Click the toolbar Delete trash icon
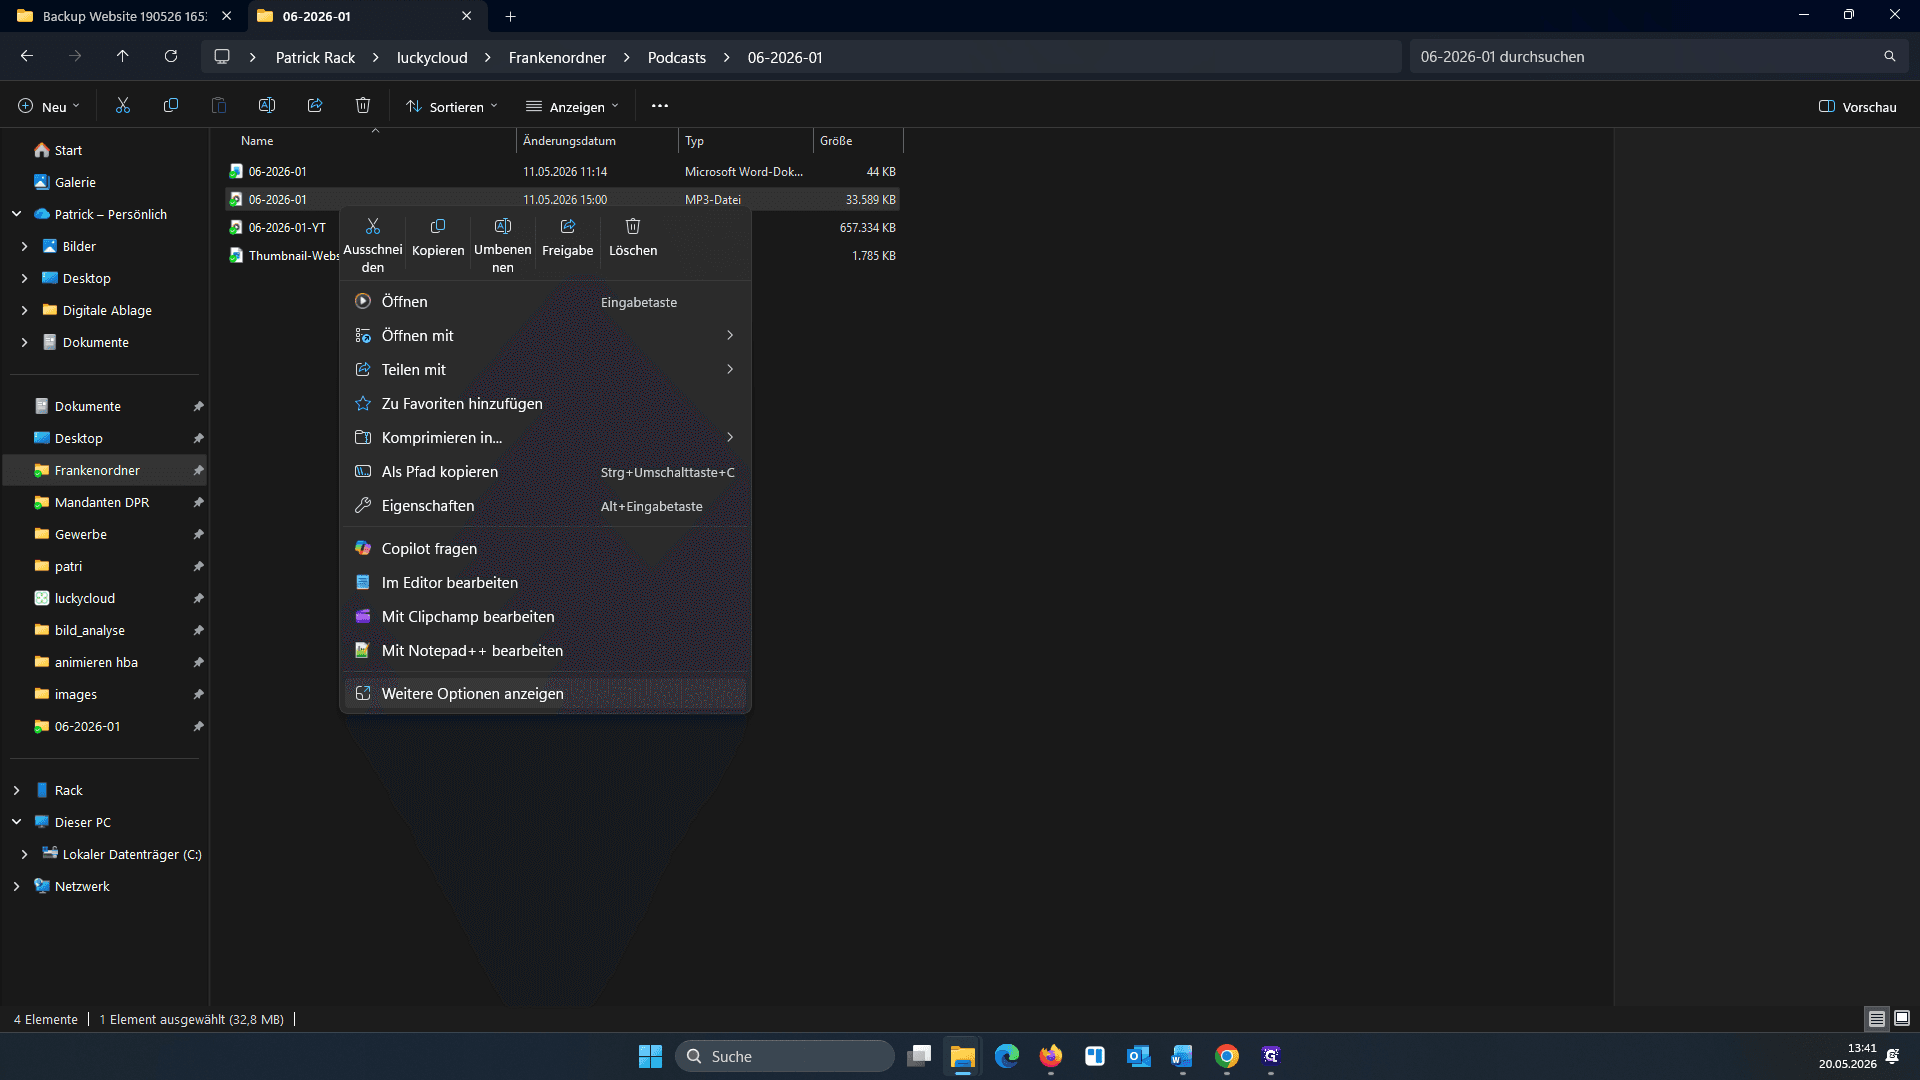 [363, 106]
